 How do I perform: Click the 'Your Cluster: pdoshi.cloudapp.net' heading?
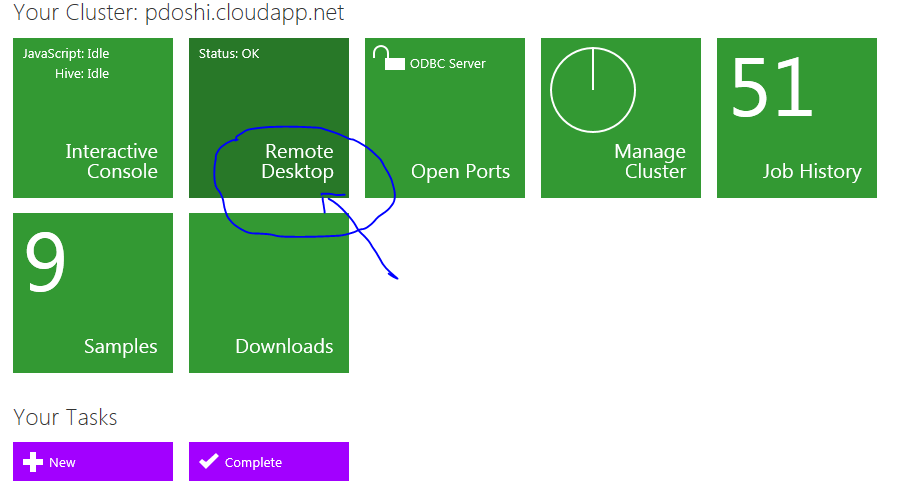pyautogui.click(x=179, y=13)
